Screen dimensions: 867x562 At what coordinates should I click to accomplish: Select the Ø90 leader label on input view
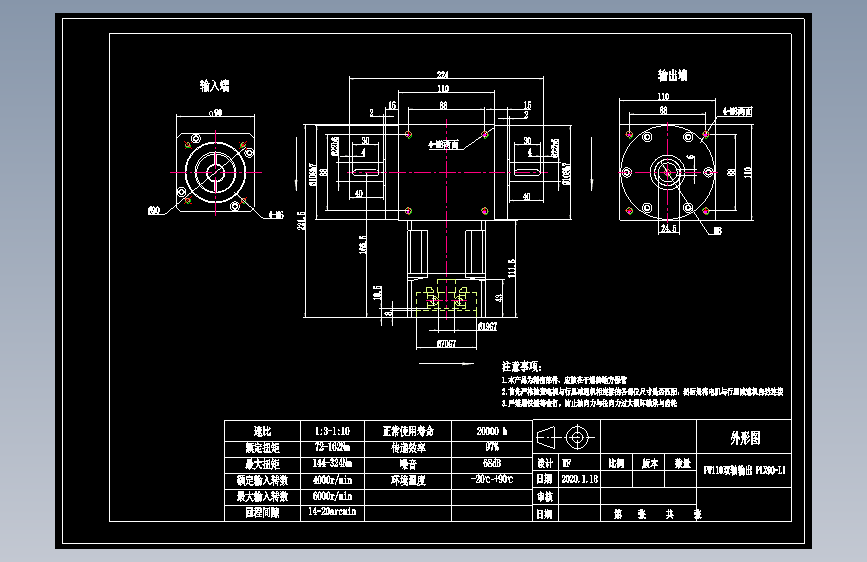click(154, 210)
